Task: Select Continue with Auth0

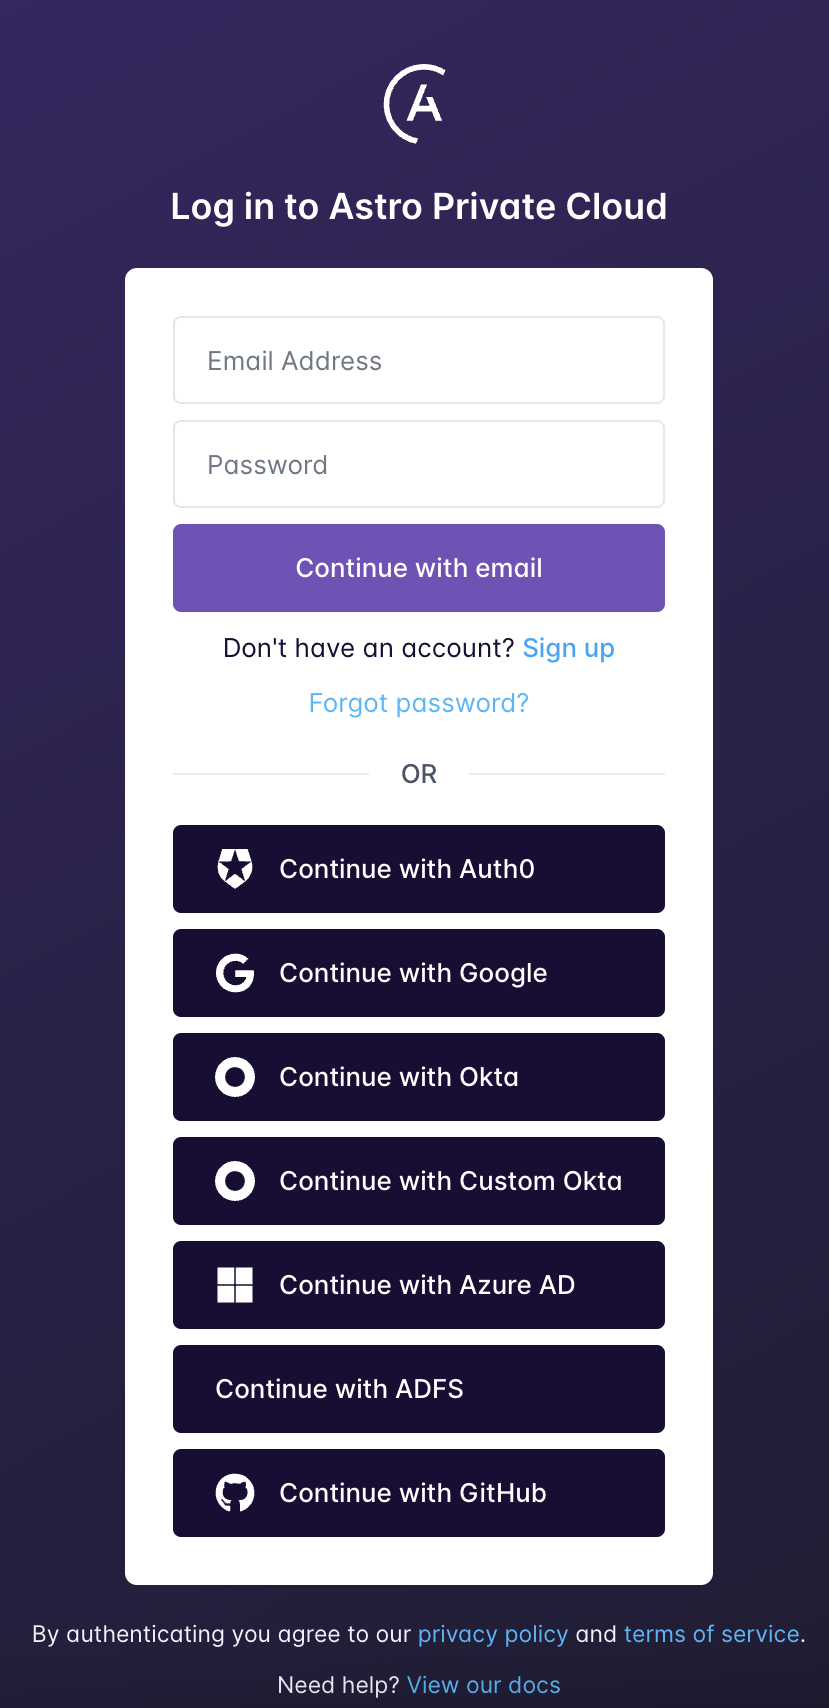Action: click(418, 868)
